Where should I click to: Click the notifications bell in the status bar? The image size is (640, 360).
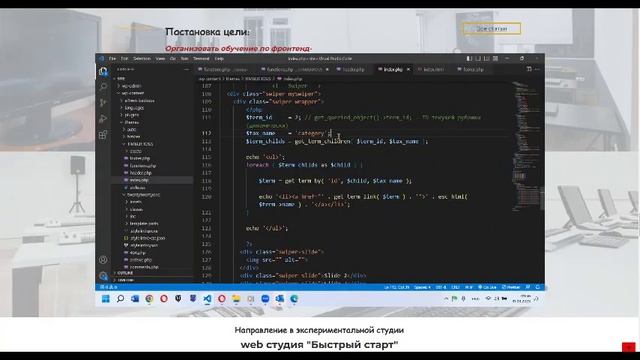click(538, 287)
